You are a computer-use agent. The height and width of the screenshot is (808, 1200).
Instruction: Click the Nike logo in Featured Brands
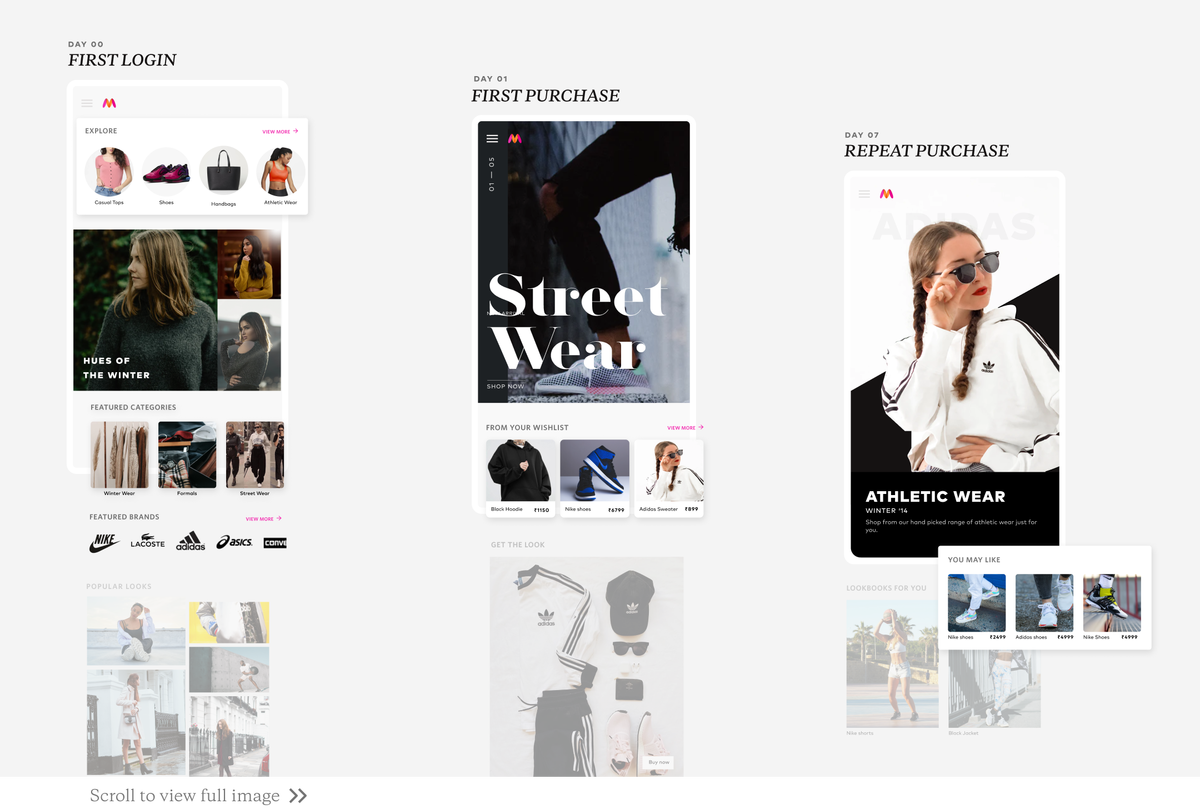(x=103, y=541)
